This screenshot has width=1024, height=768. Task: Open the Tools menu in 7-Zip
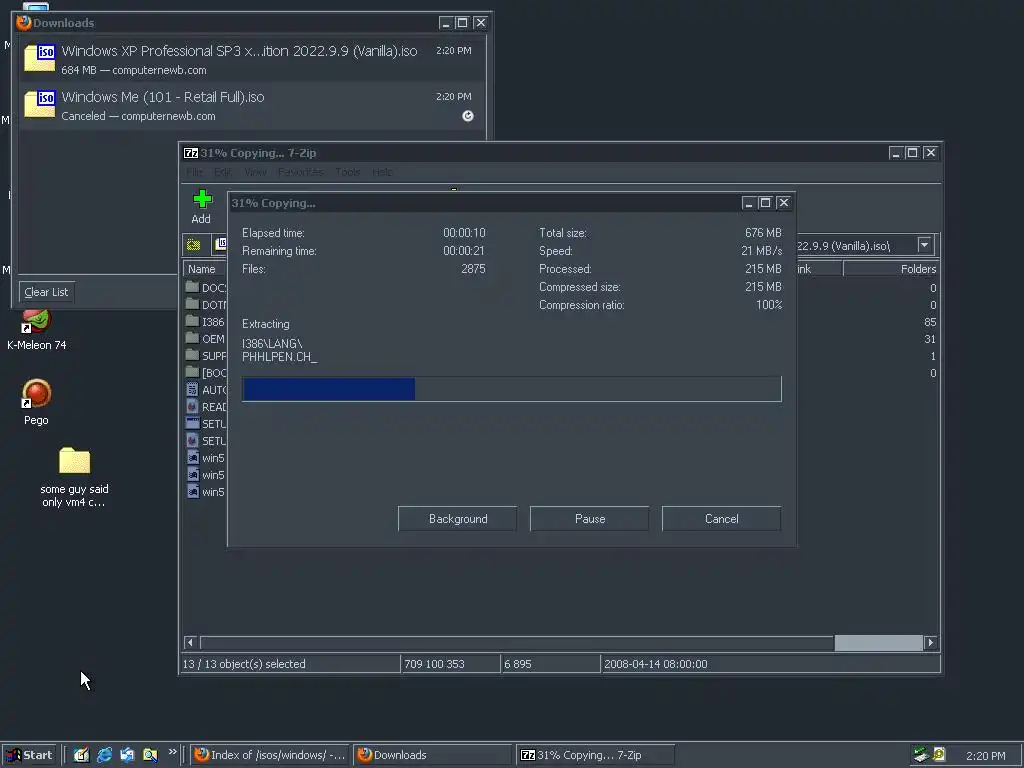coord(347,172)
